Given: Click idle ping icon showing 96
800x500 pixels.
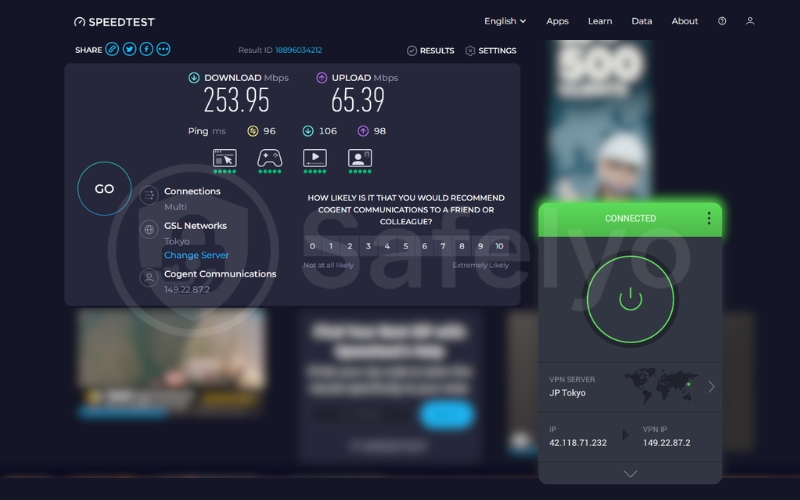Looking at the screenshot, I should (x=253, y=131).
